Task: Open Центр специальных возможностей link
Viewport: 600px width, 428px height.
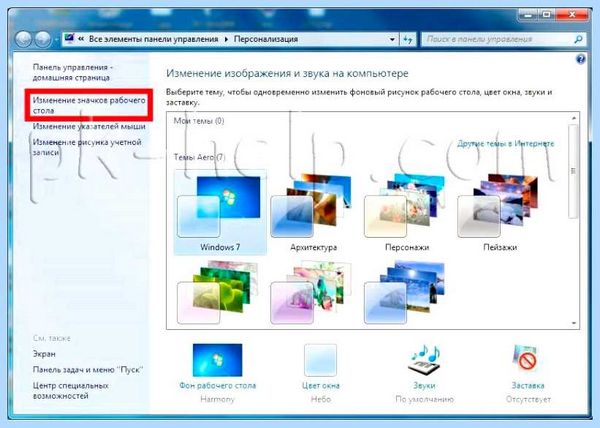Action: [71, 391]
